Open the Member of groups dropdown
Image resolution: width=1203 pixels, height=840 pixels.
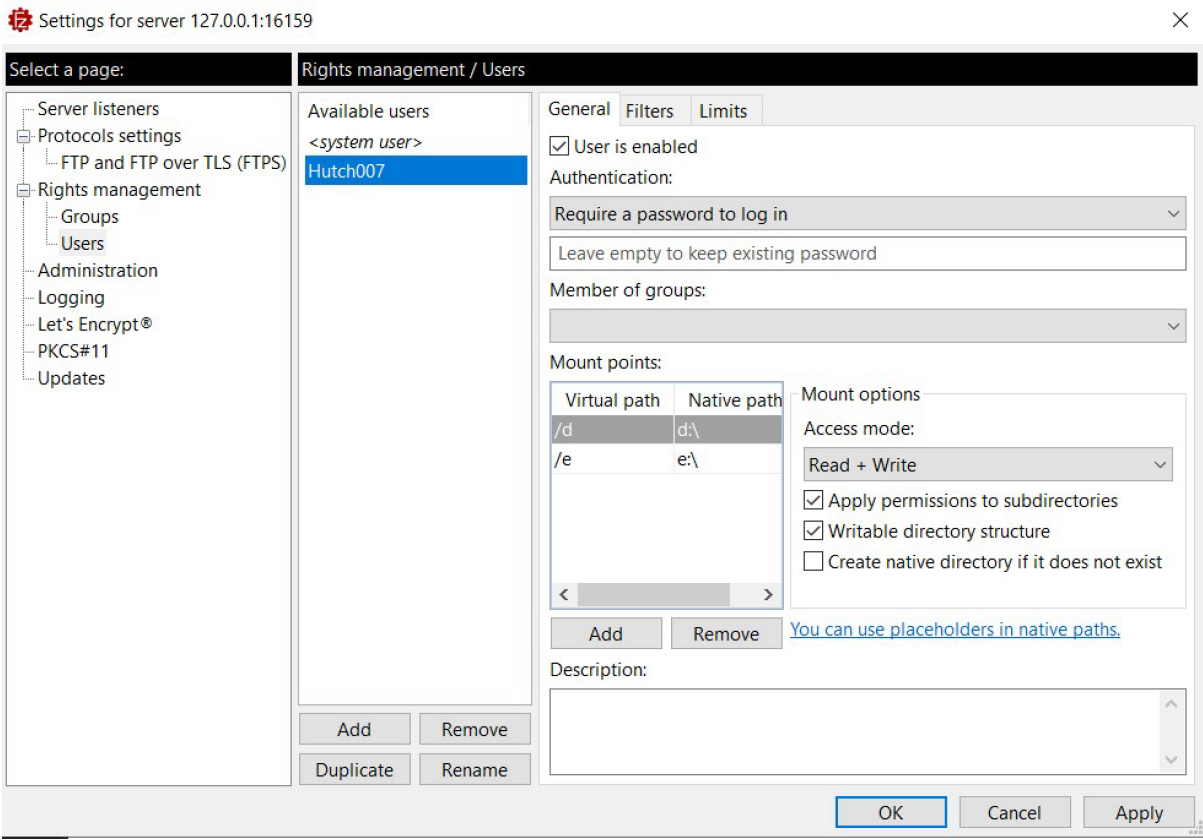tap(867, 326)
